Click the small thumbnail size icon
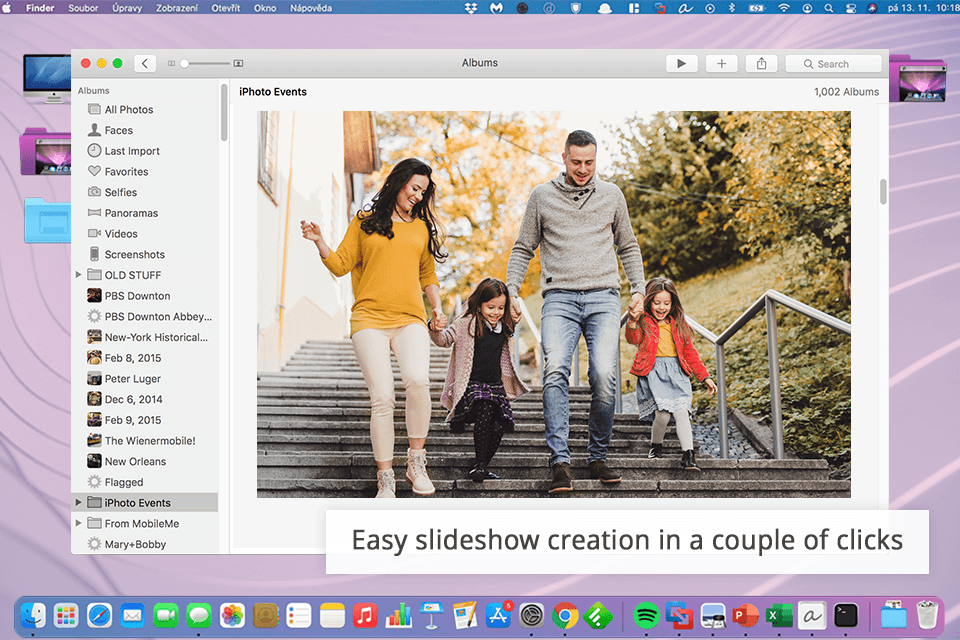 [x=171, y=64]
